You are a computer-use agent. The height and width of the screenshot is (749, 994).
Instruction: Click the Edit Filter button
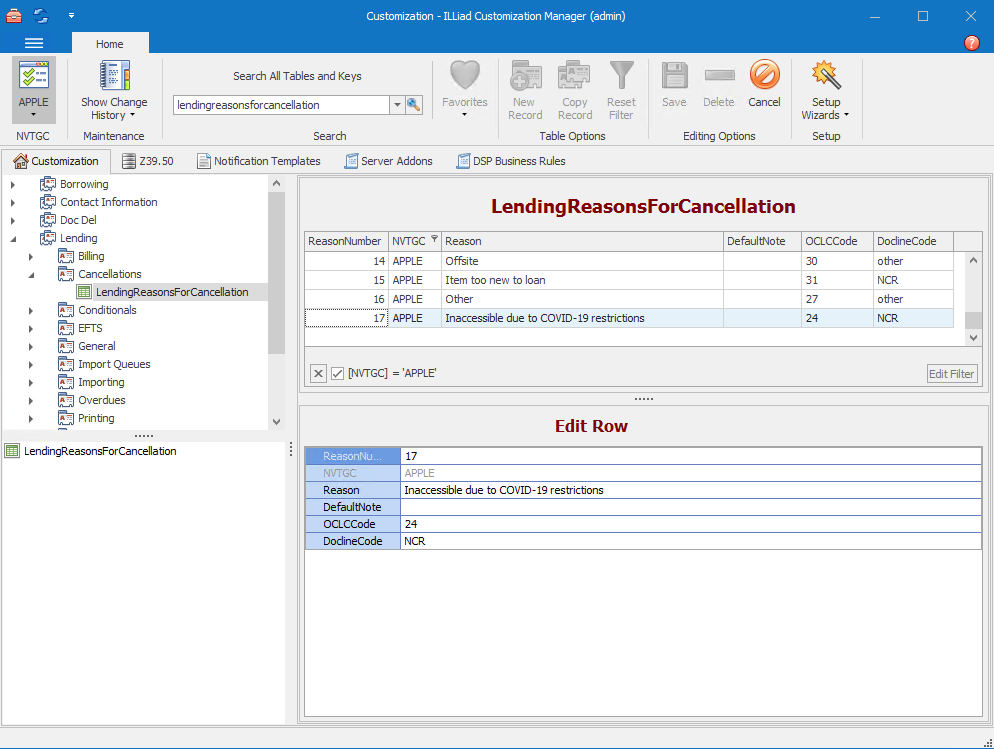951,374
